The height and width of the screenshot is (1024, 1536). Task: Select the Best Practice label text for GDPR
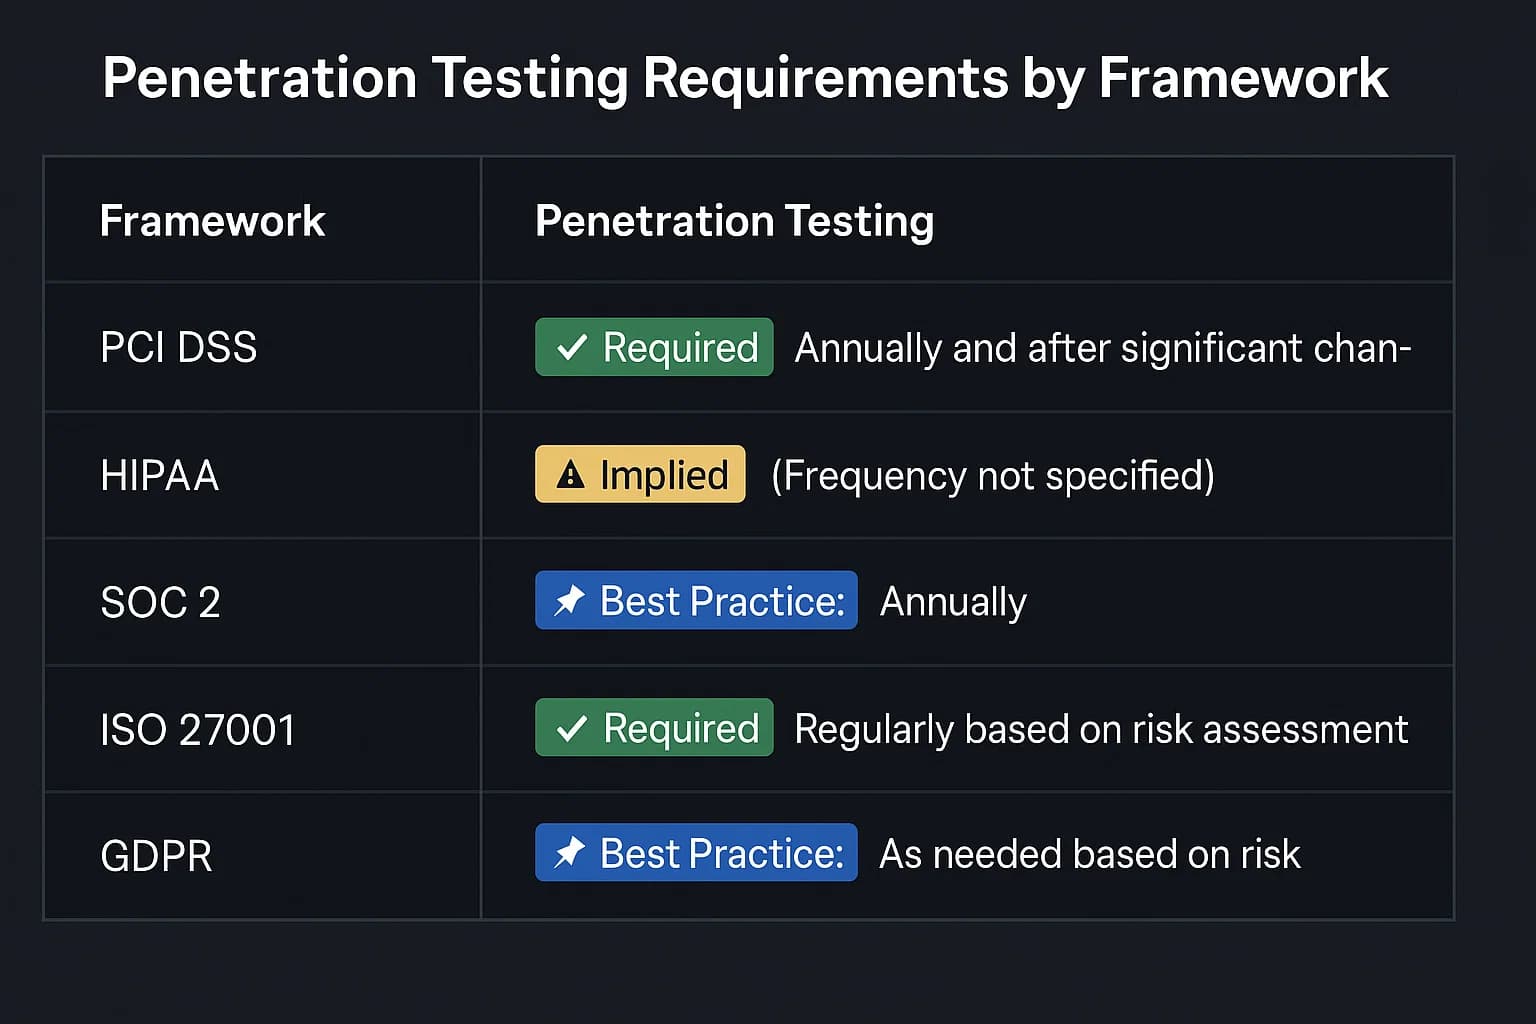coord(722,854)
